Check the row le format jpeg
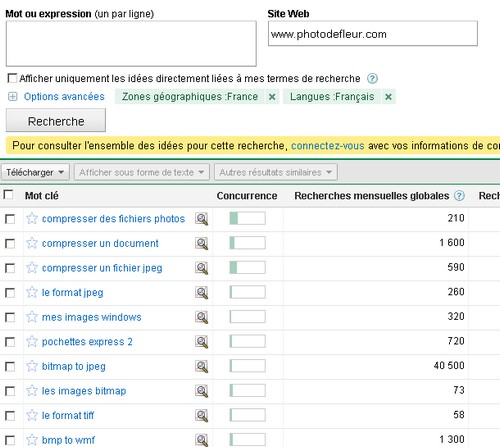500x447 pixels. [10, 293]
